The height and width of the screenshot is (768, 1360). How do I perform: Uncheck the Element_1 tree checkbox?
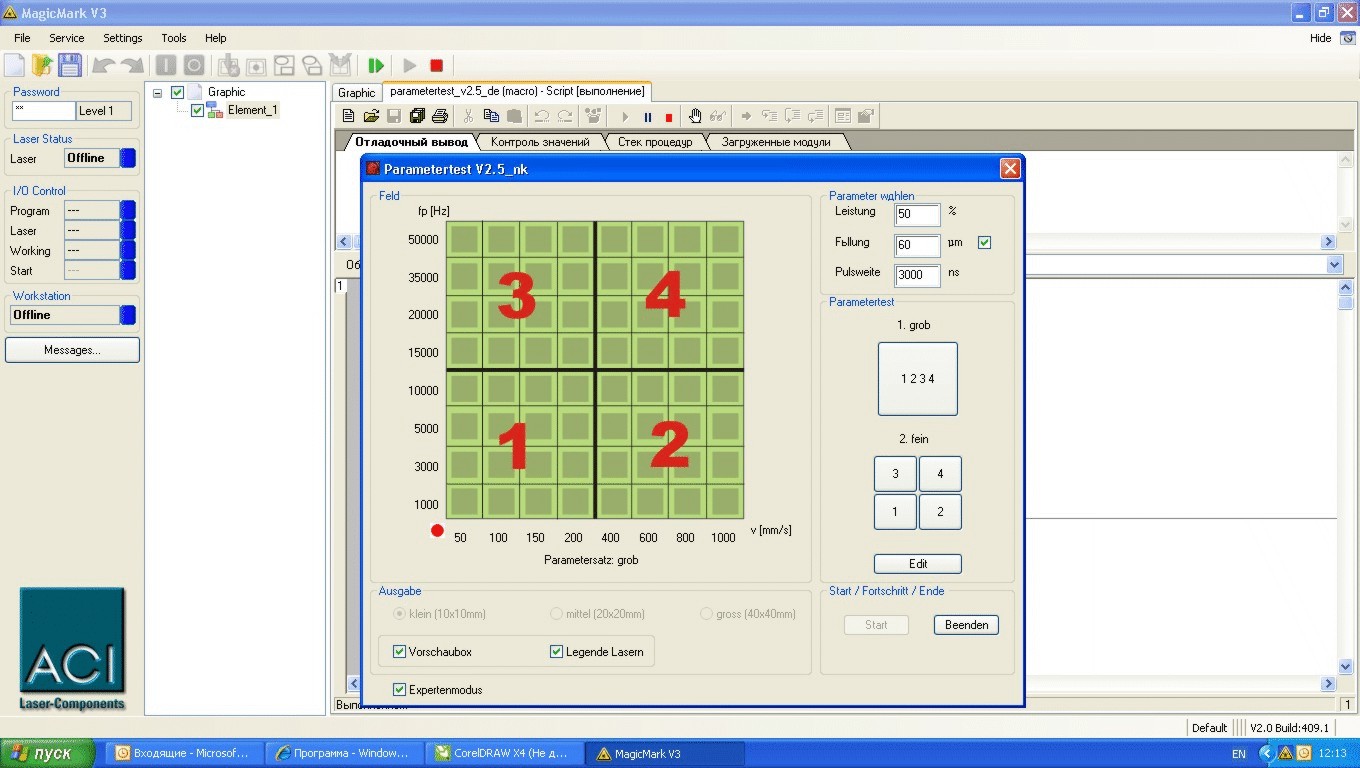point(197,110)
